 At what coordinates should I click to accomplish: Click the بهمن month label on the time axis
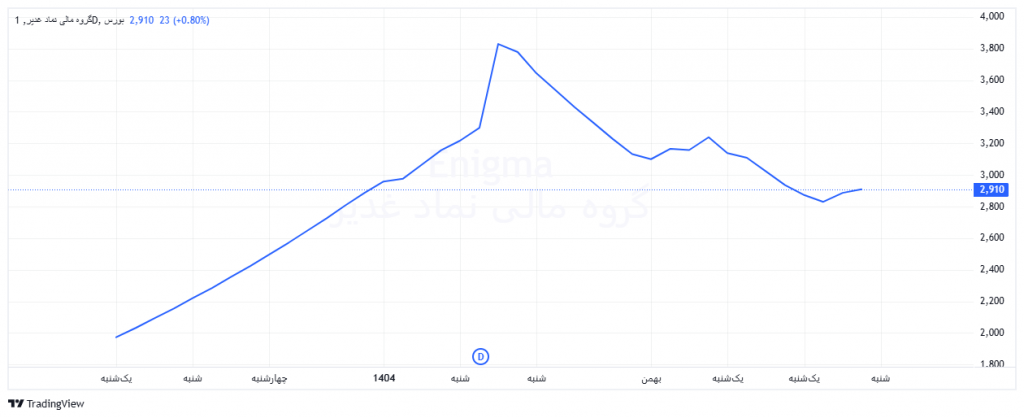[653, 379]
